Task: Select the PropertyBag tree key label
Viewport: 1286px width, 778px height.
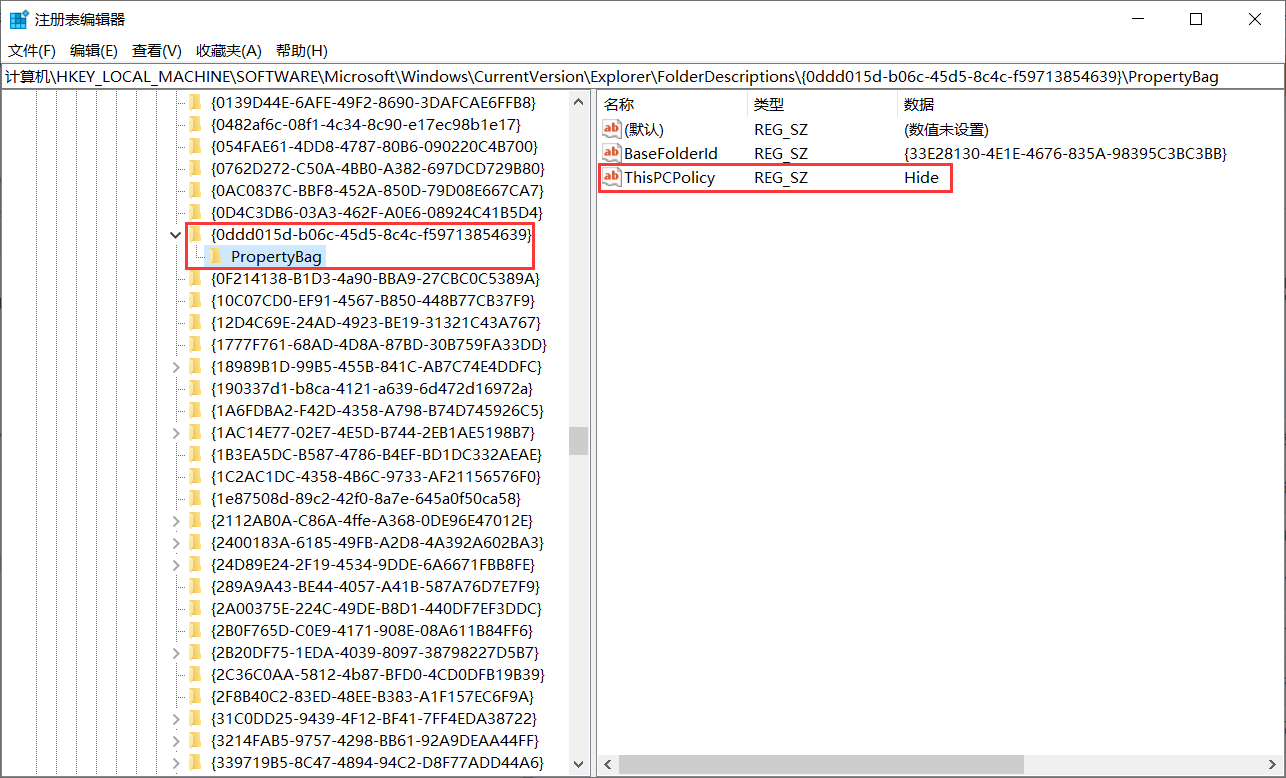Action: (277, 256)
